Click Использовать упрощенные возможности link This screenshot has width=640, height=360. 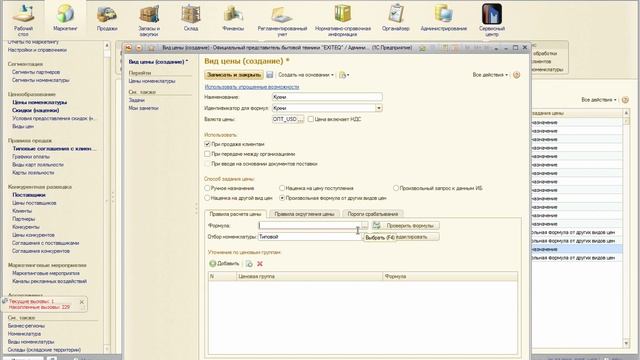click(x=252, y=87)
